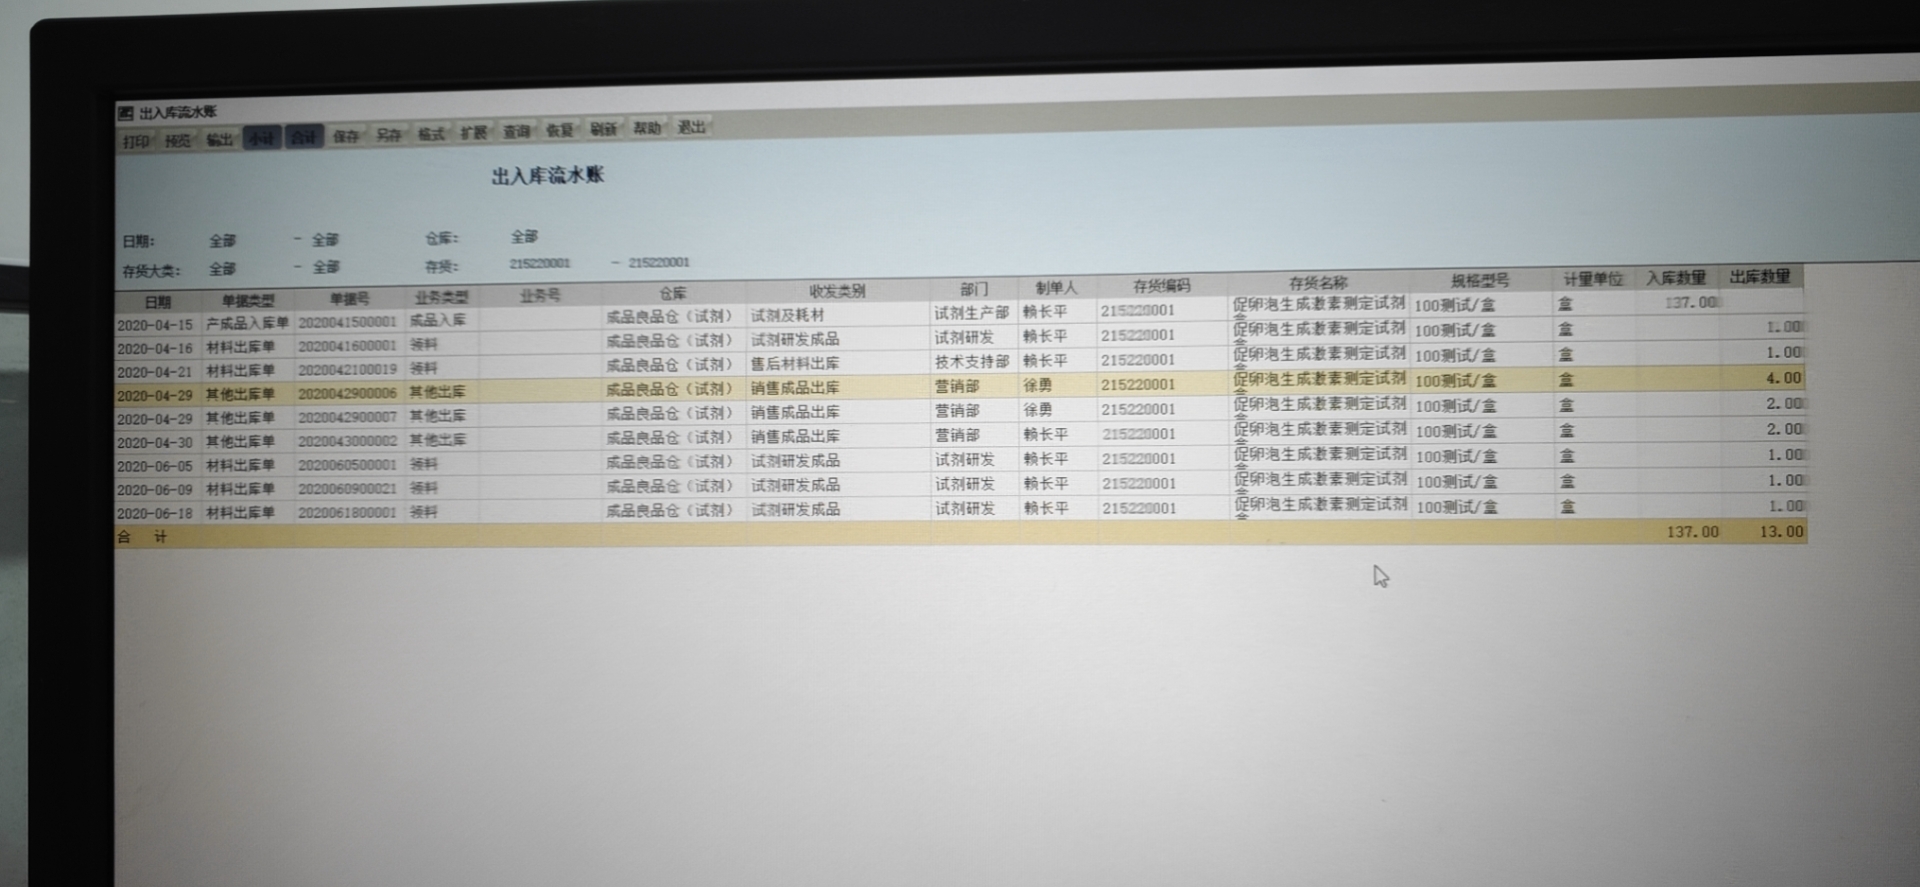The height and width of the screenshot is (887, 1920).
Task: Click the 打印 (Print) toolbar button
Action: click(136, 141)
